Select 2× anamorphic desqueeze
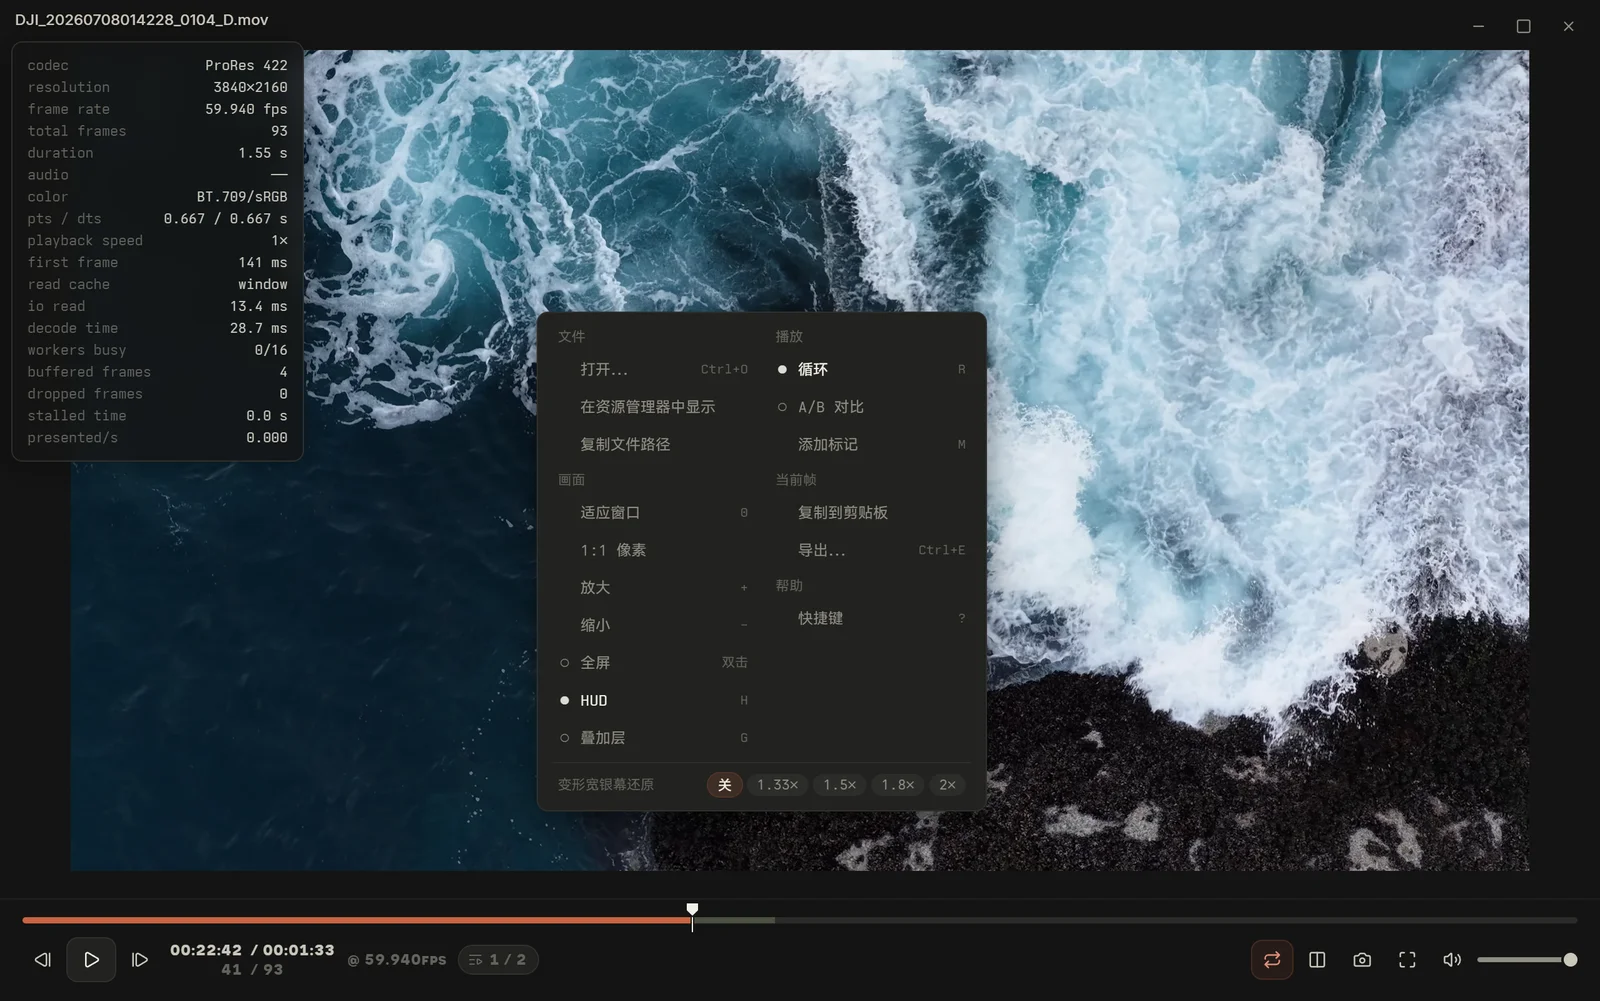Screen dimensions: 1600x1001 [x=946, y=785]
